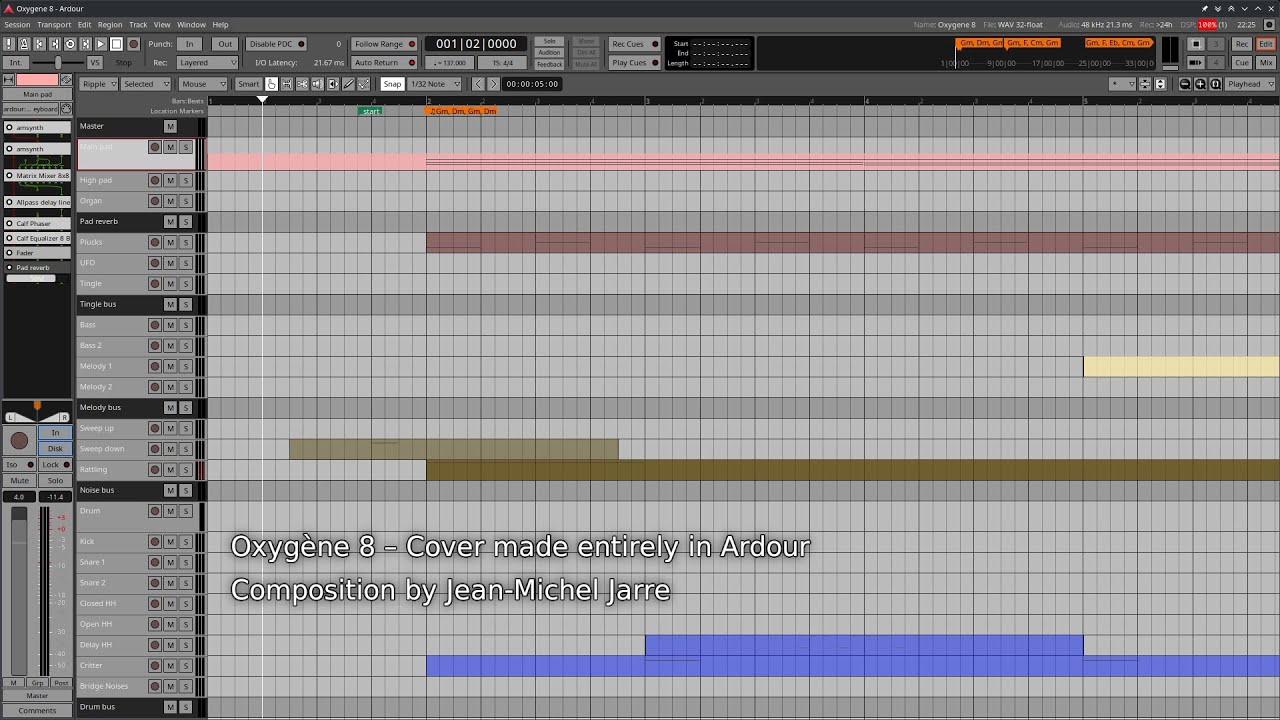The height and width of the screenshot is (720, 1280).
Task: Adjust the shuttle speed slider
Action: click(x=58, y=62)
